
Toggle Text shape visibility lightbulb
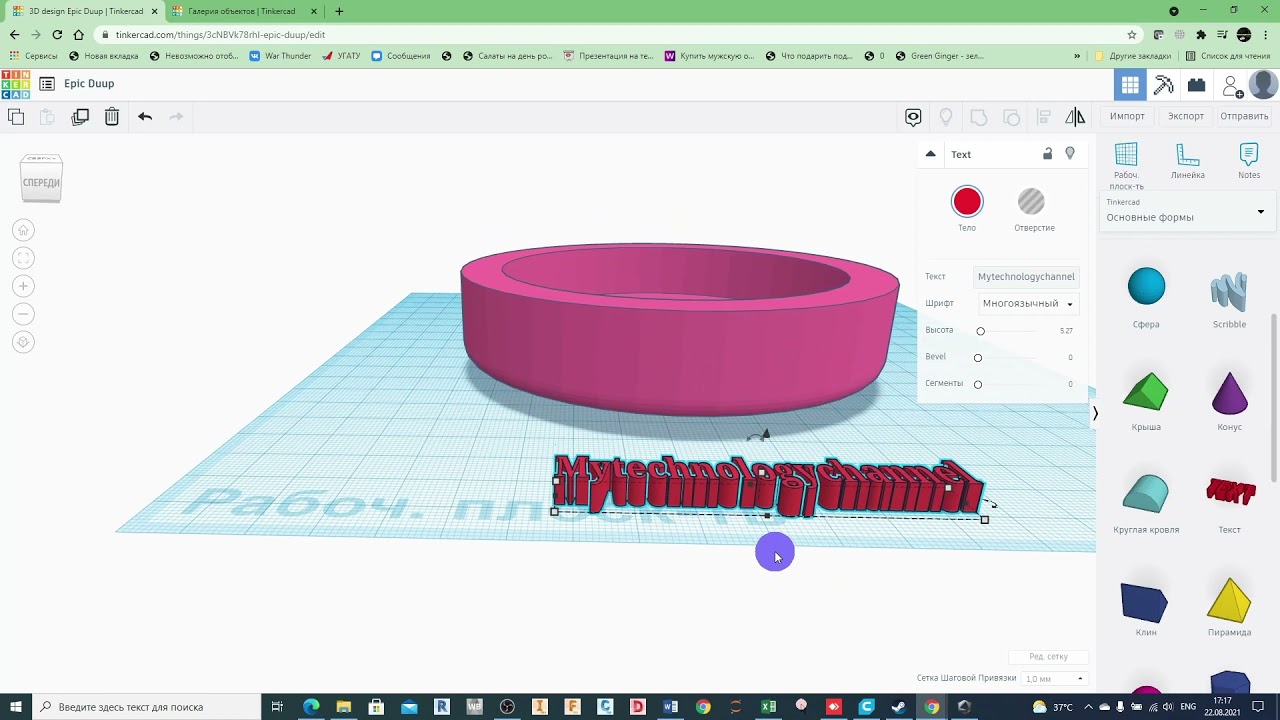pyautogui.click(x=1070, y=154)
